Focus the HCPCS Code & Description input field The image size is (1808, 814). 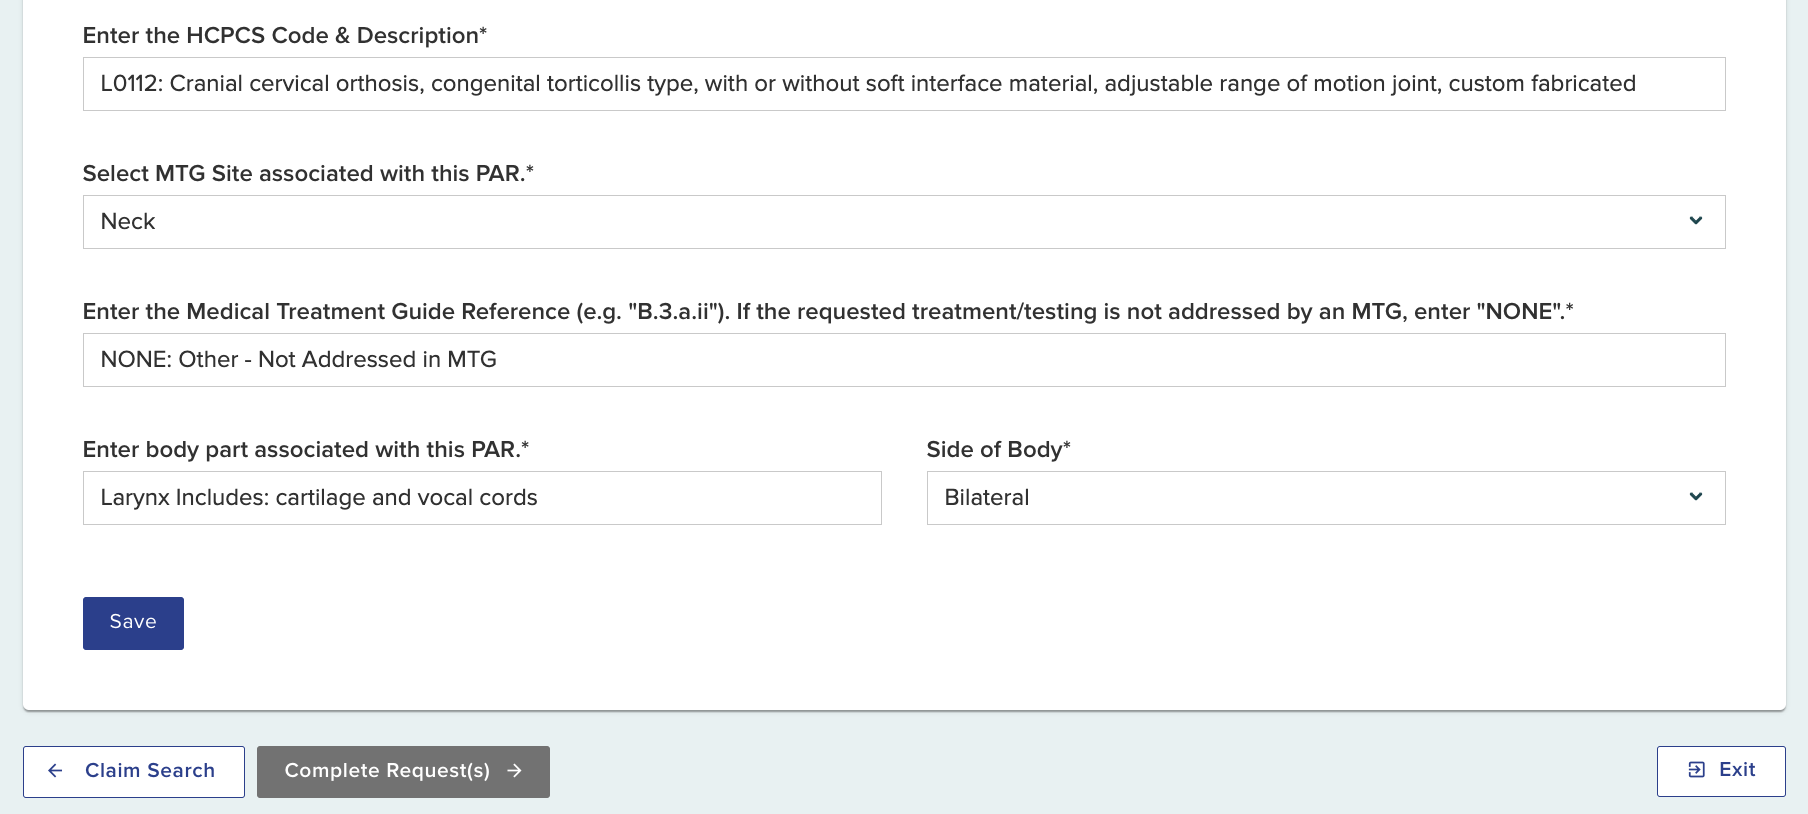click(902, 84)
